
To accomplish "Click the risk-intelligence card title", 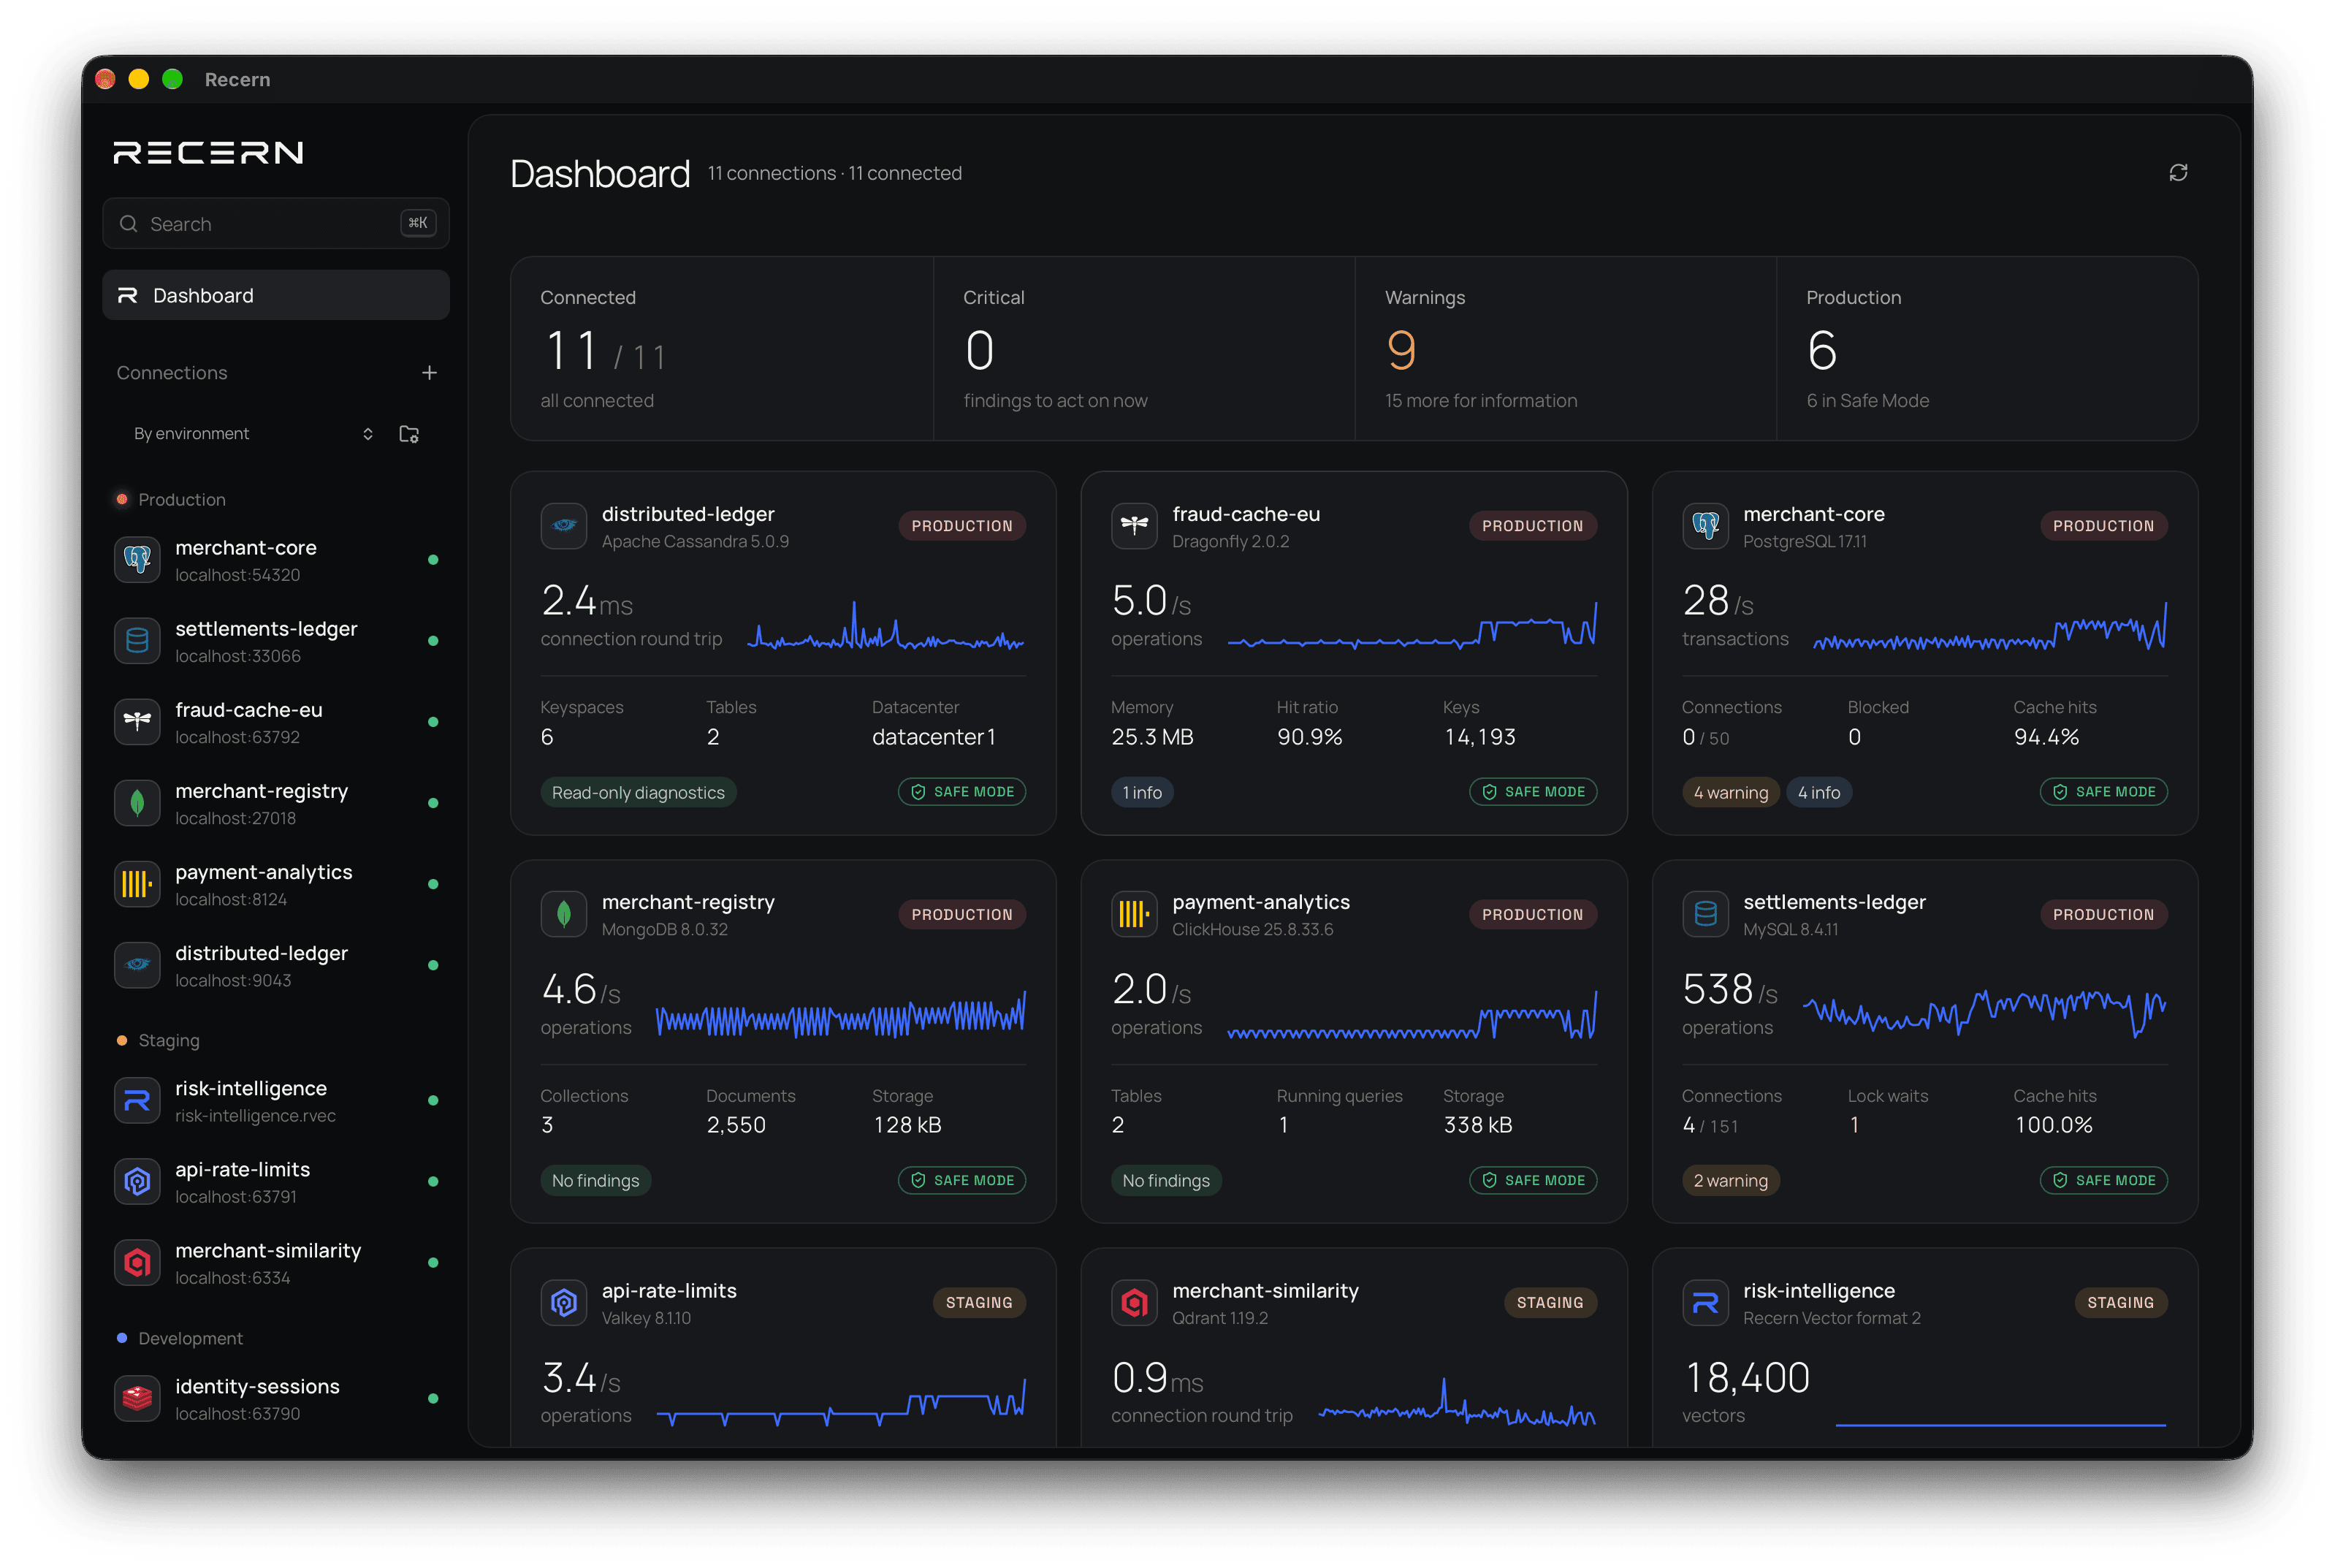I will coord(1818,1291).
